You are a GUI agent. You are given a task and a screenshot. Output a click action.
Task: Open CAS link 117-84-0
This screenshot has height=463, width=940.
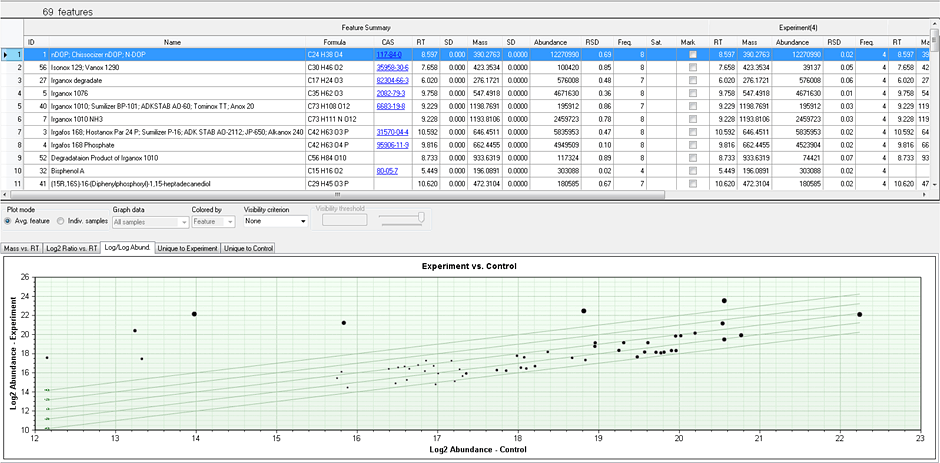387,54
